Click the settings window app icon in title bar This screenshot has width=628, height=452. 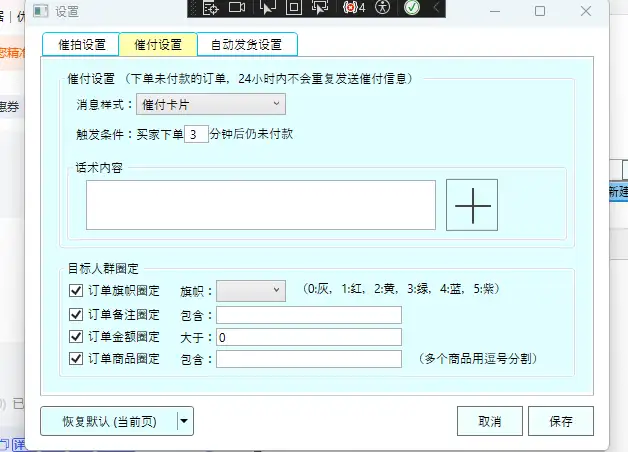pos(40,11)
